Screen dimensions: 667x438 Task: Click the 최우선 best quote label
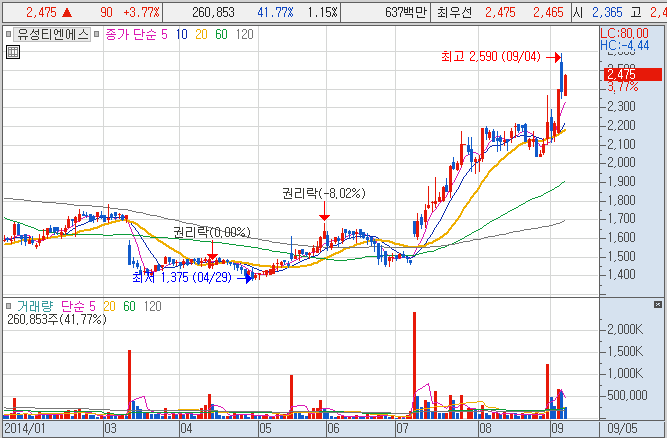coord(454,12)
